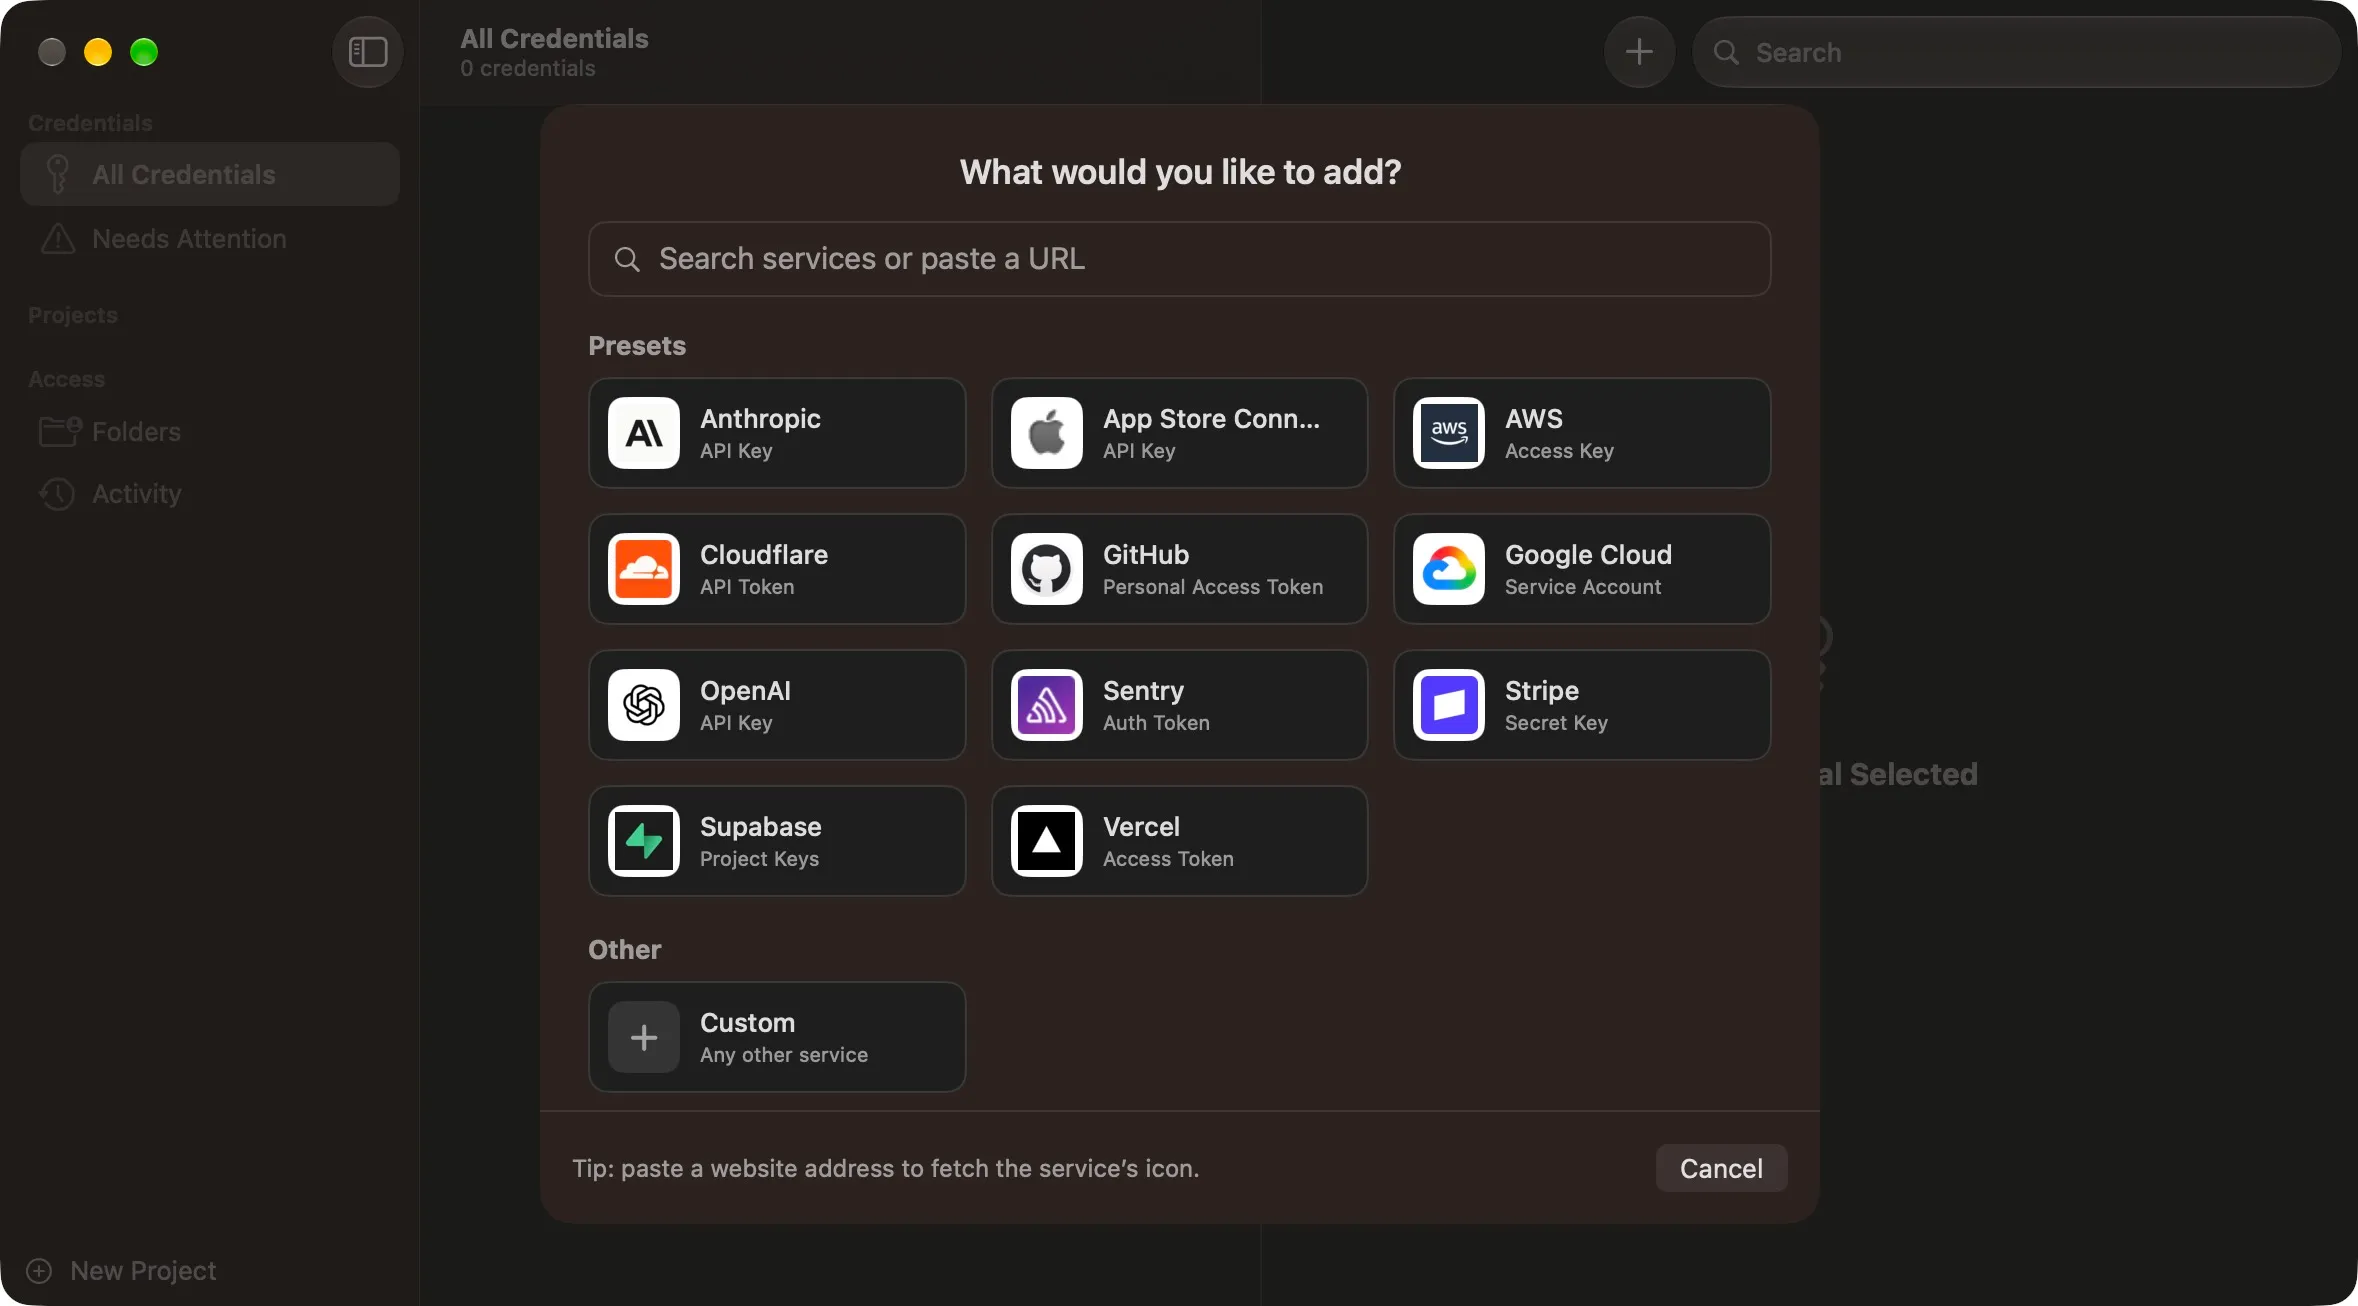Select the App Store Connect preset icon
Image resolution: width=2358 pixels, height=1306 pixels.
point(1046,433)
